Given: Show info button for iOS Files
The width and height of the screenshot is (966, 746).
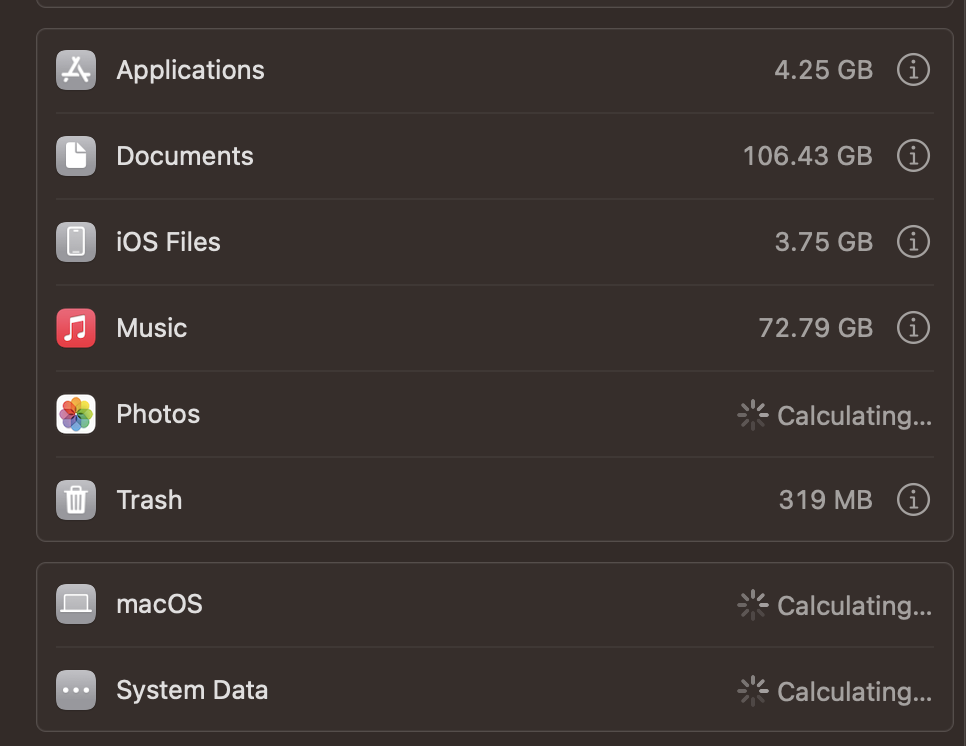Looking at the screenshot, I should click(x=913, y=241).
